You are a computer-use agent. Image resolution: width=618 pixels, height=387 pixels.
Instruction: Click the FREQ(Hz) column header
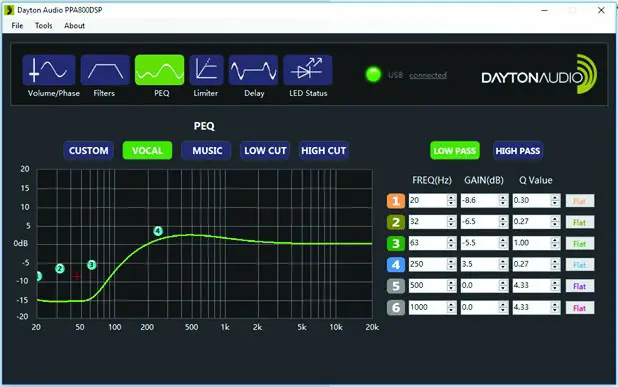pos(432,180)
